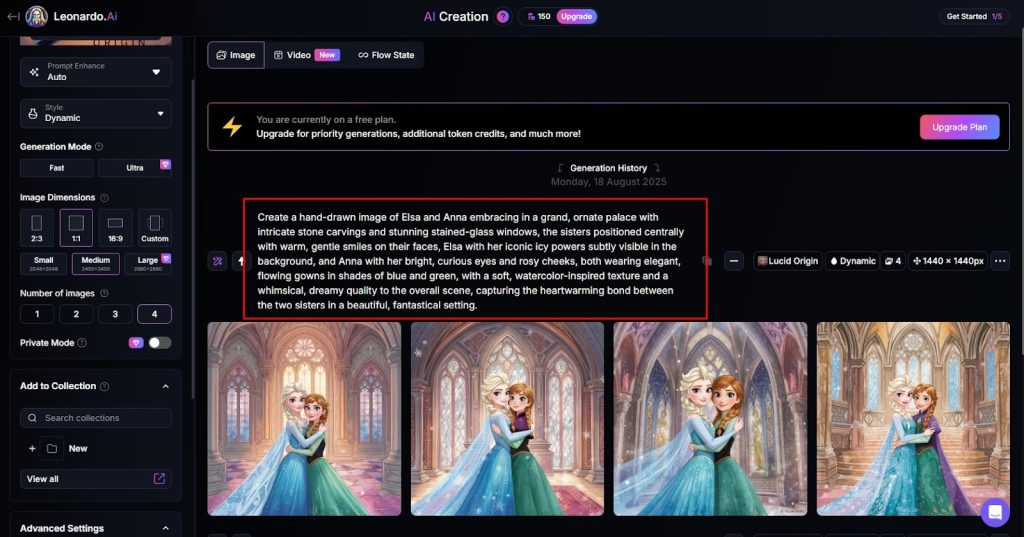Image resolution: width=1024 pixels, height=537 pixels.
Task: Click the Search collections input field
Action: point(96,418)
